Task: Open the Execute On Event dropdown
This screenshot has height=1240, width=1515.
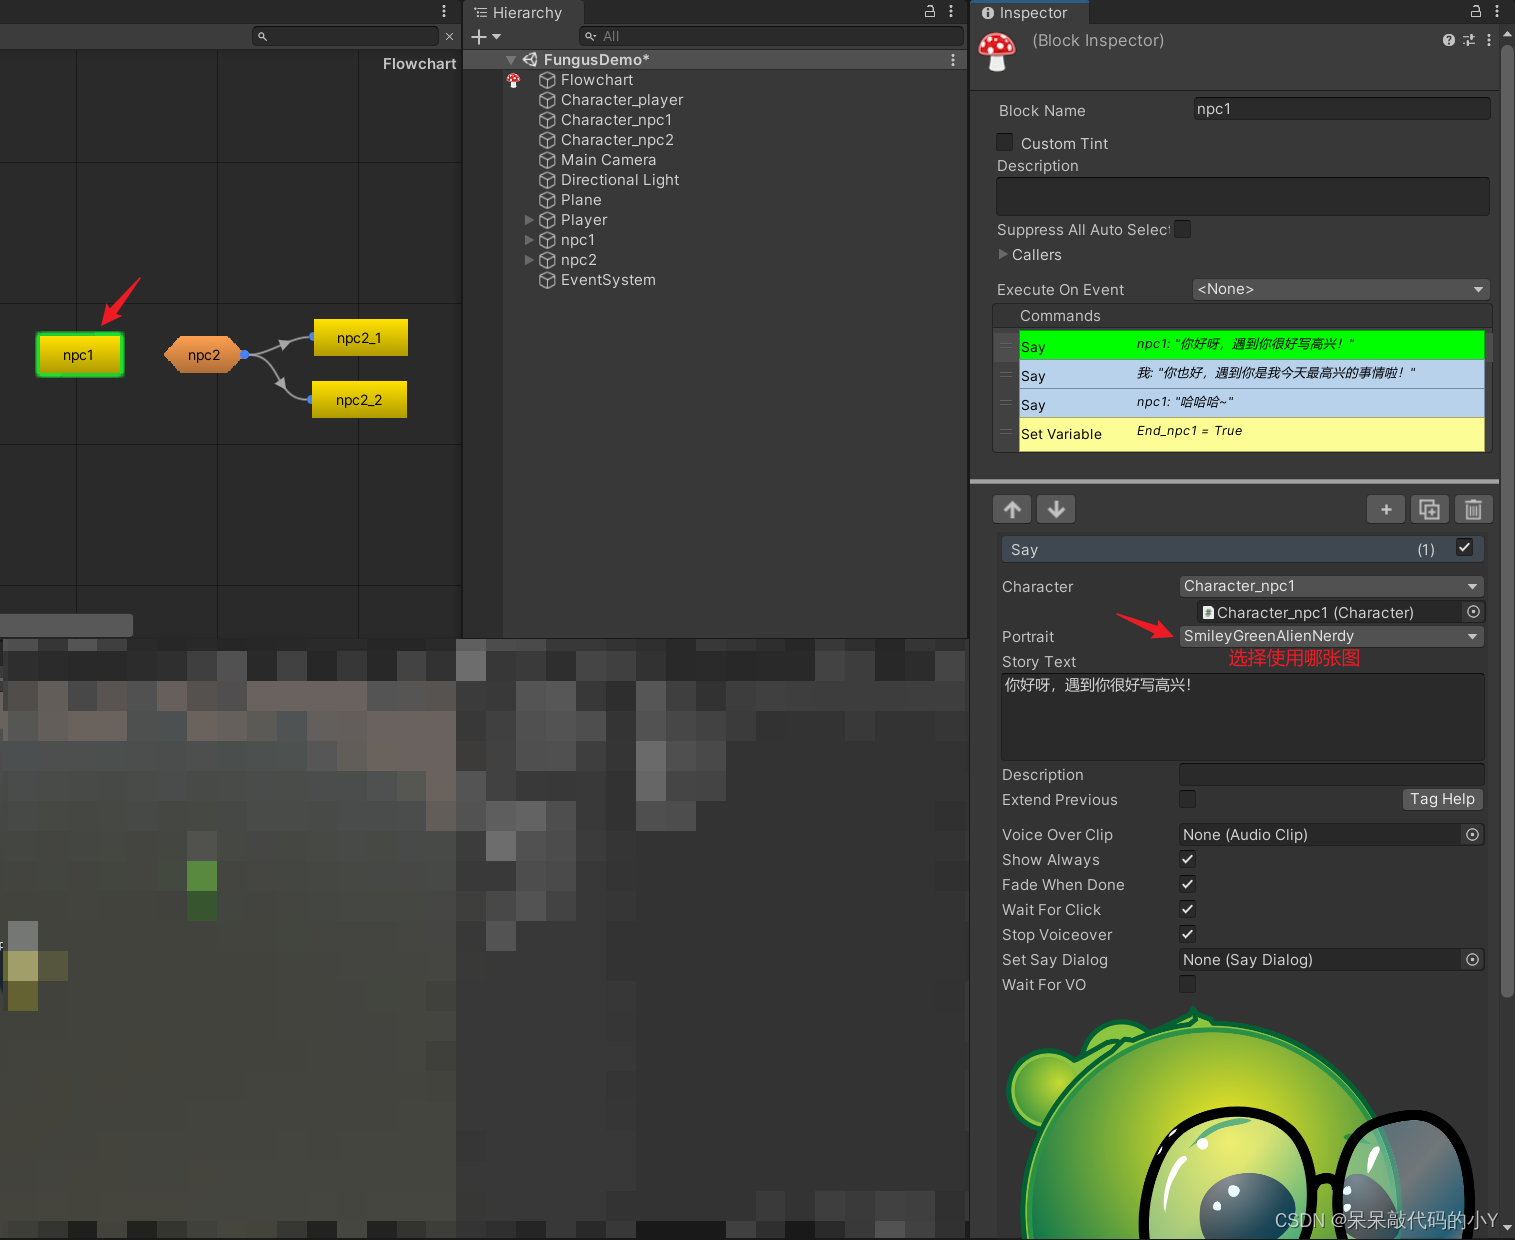Action: point(1341,289)
